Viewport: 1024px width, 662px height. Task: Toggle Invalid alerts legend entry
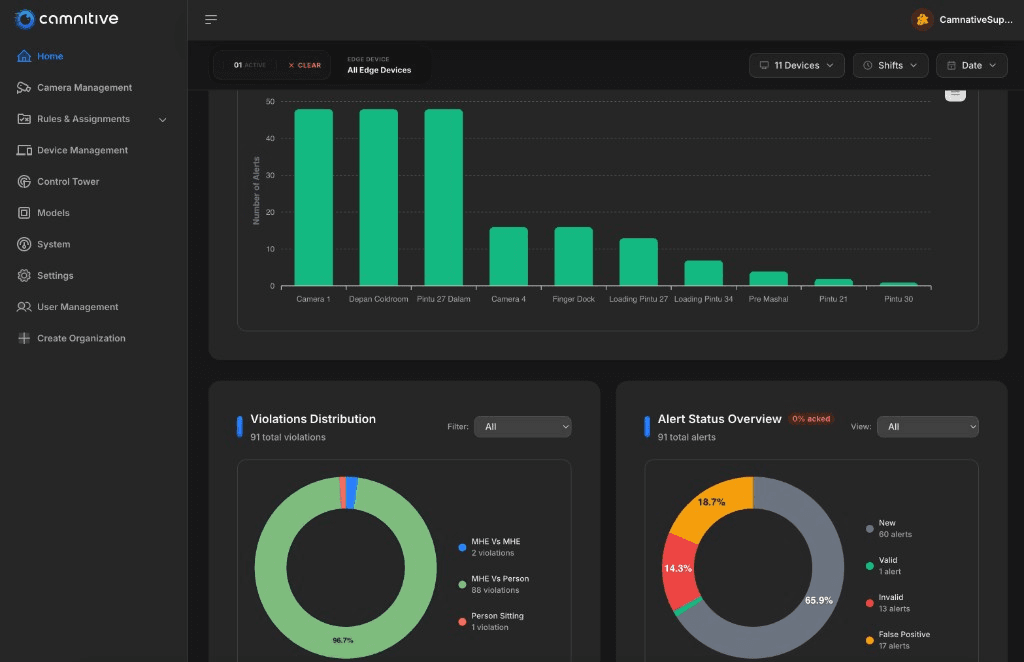pyautogui.click(x=888, y=603)
